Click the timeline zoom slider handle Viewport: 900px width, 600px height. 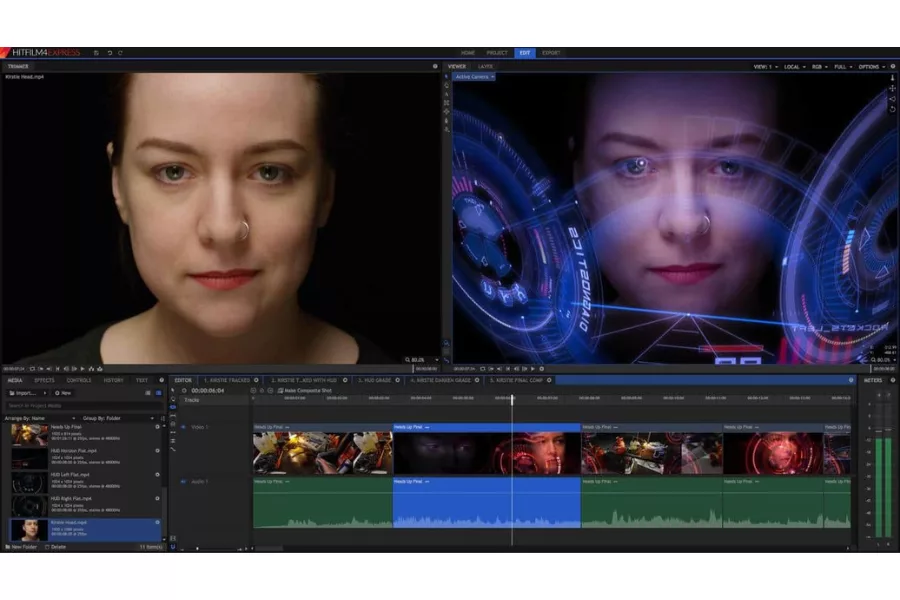point(197,548)
